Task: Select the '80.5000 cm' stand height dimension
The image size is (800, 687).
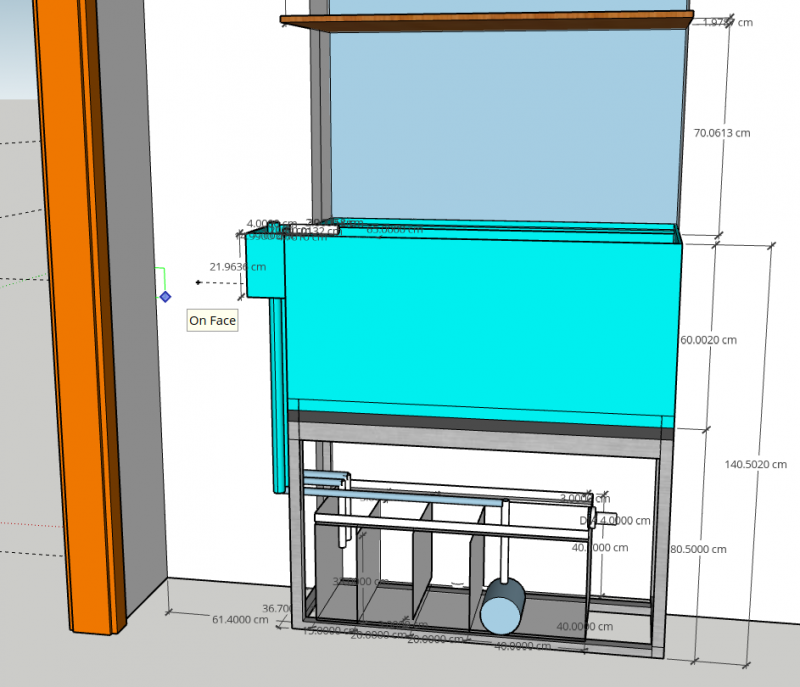Action: click(x=698, y=549)
